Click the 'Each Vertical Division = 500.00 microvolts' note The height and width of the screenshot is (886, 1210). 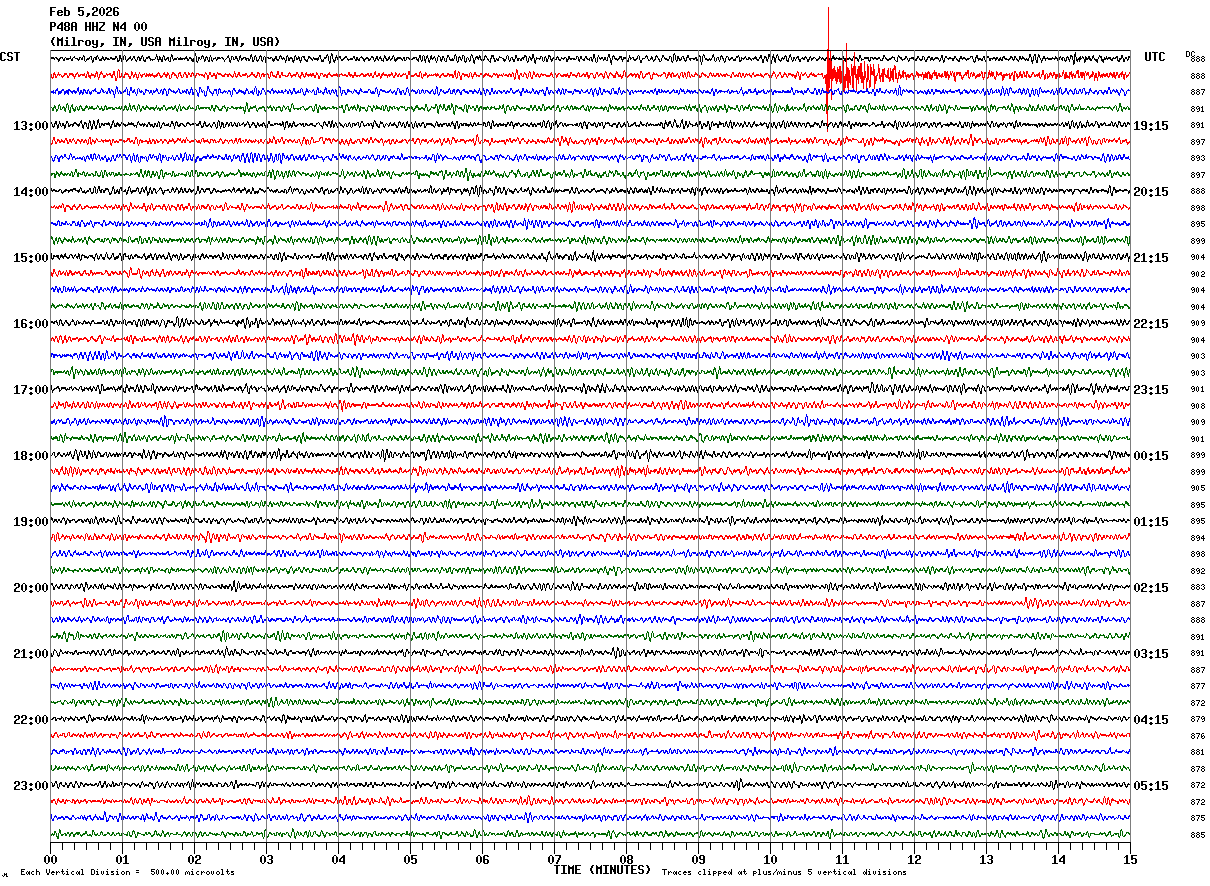pos(127,873)
